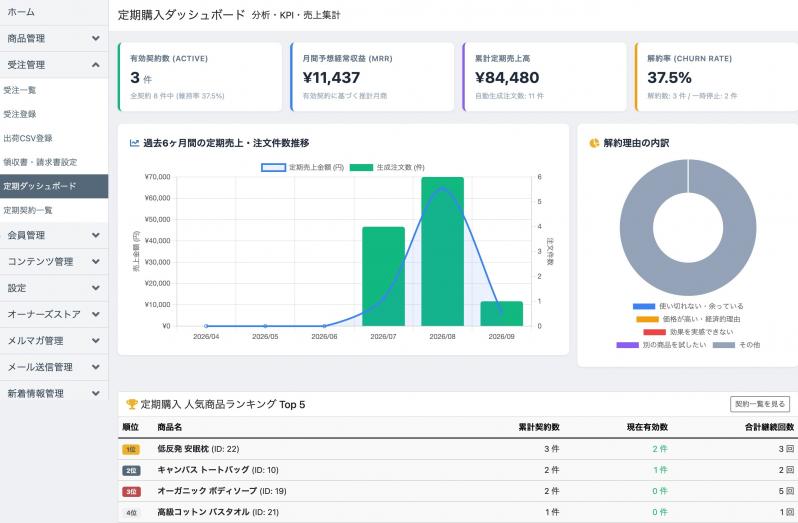This screenshot has width=798, height=523.
Task: Expand the 会員管理 menu chevron
Action: [x=96, y=235]
